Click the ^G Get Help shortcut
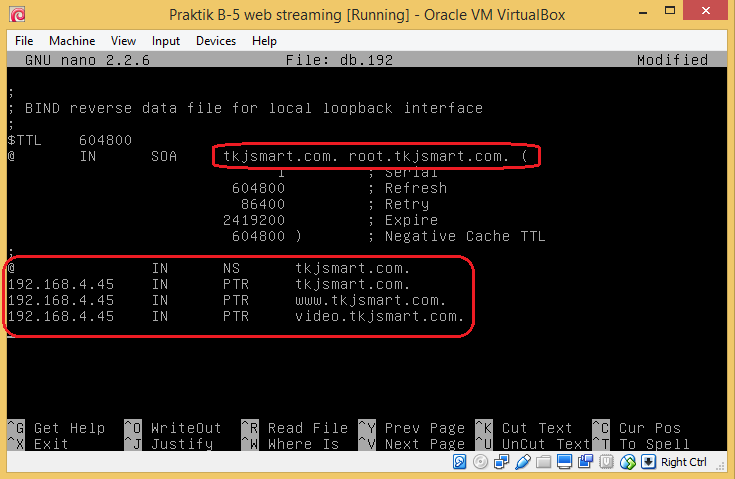The image size is (735, 479). 56,428
